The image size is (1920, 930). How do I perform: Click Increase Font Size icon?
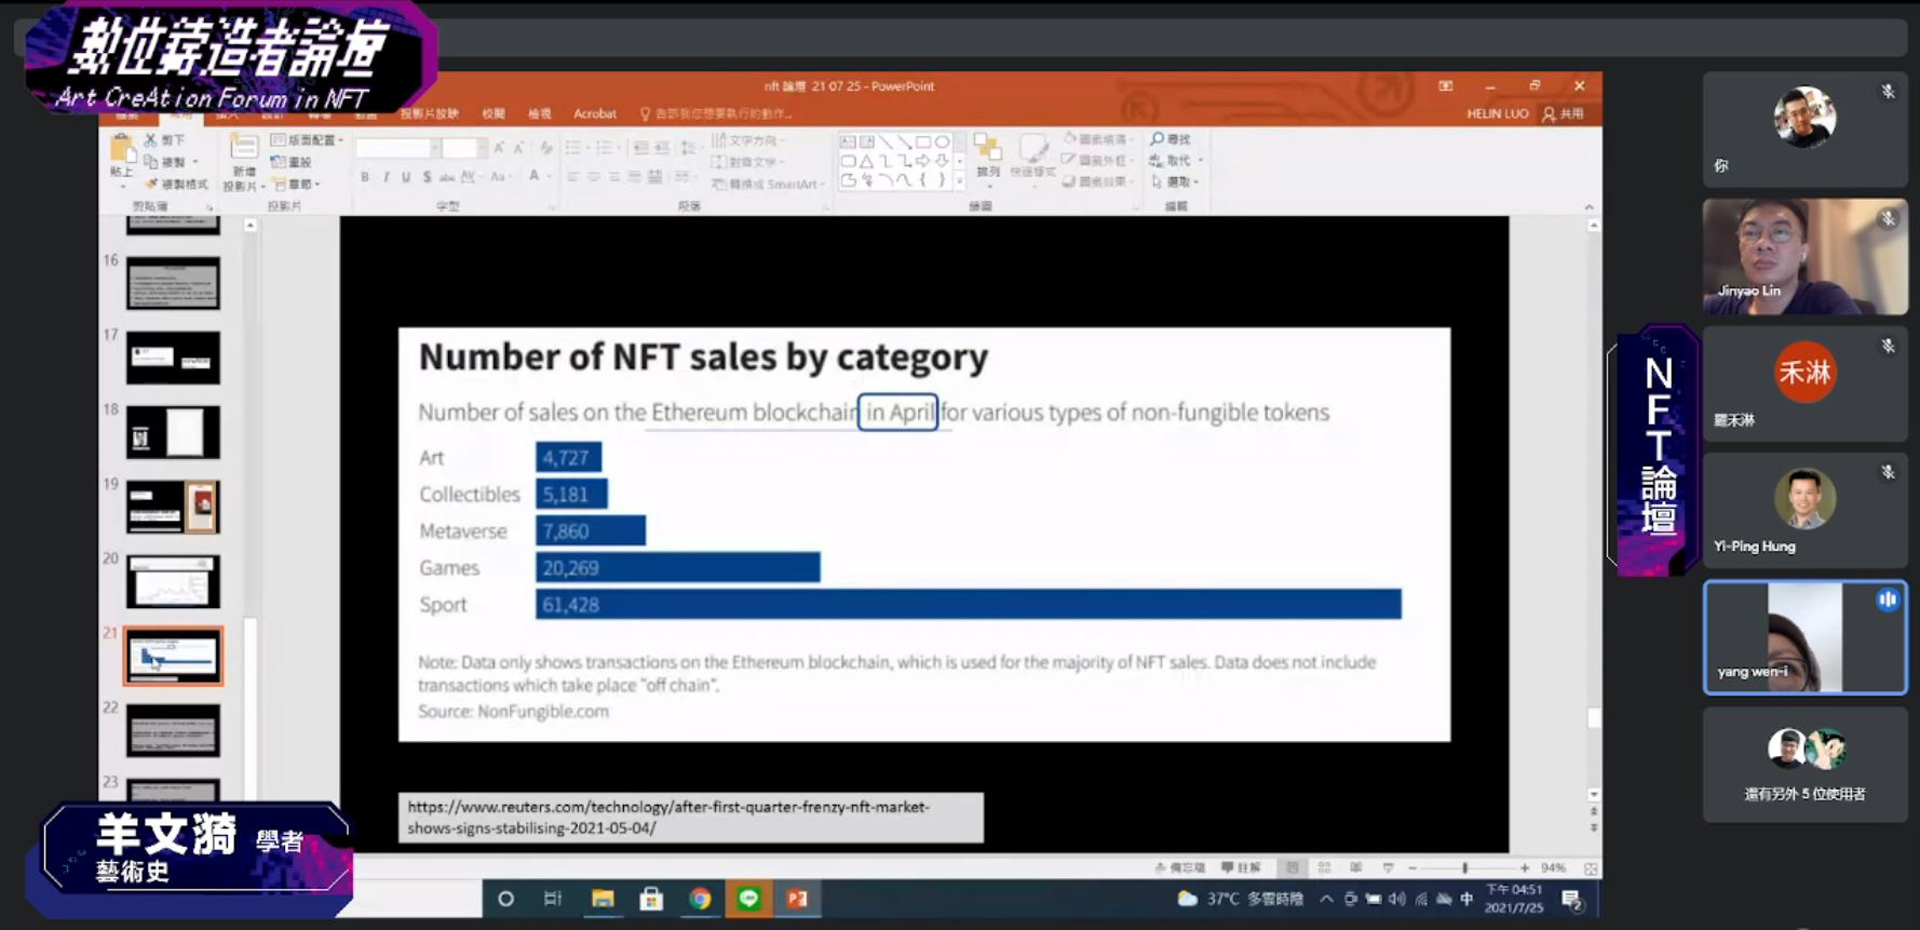[499, 148]
